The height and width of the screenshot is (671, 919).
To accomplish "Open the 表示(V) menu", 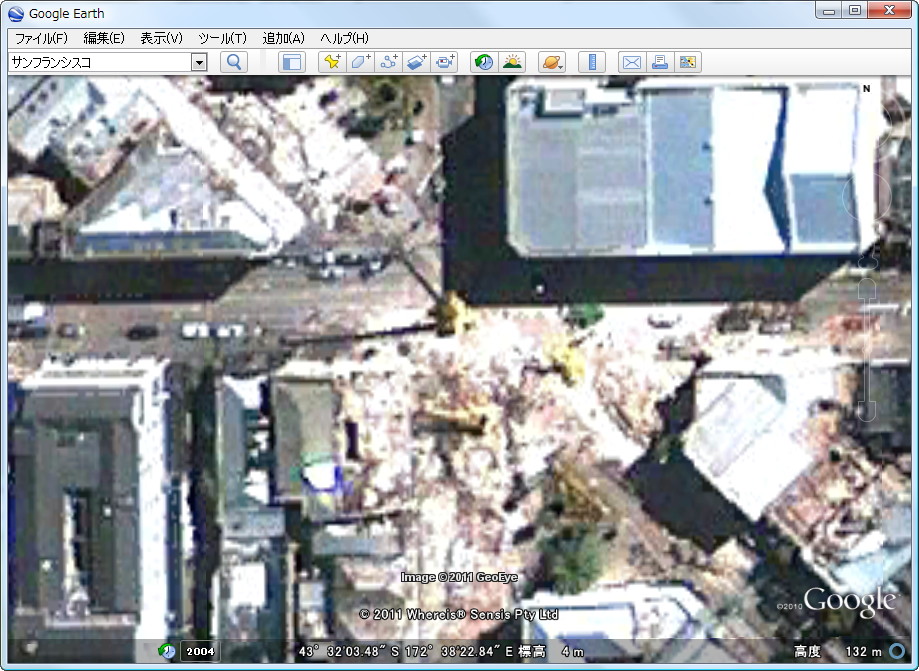I will pos(161,39).
